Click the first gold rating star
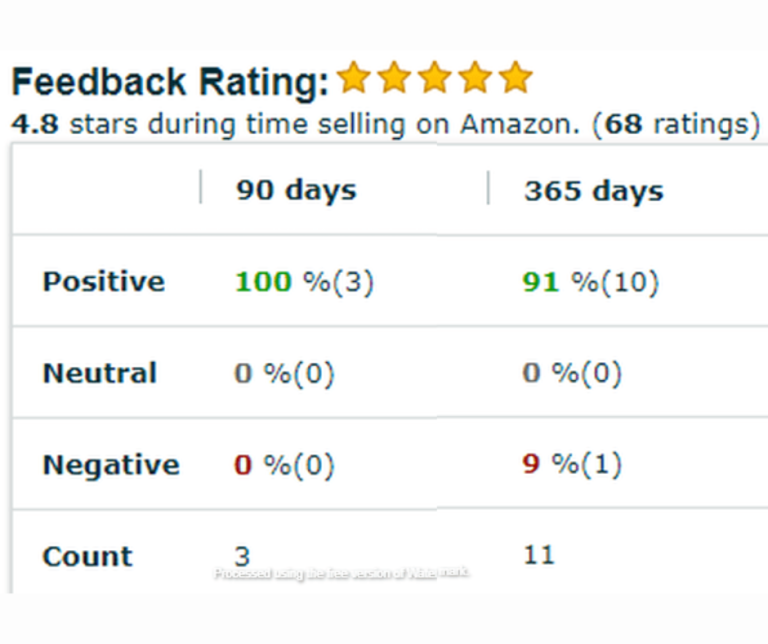Viewport: 768px width, 644px height. click(x=354, y=78)
